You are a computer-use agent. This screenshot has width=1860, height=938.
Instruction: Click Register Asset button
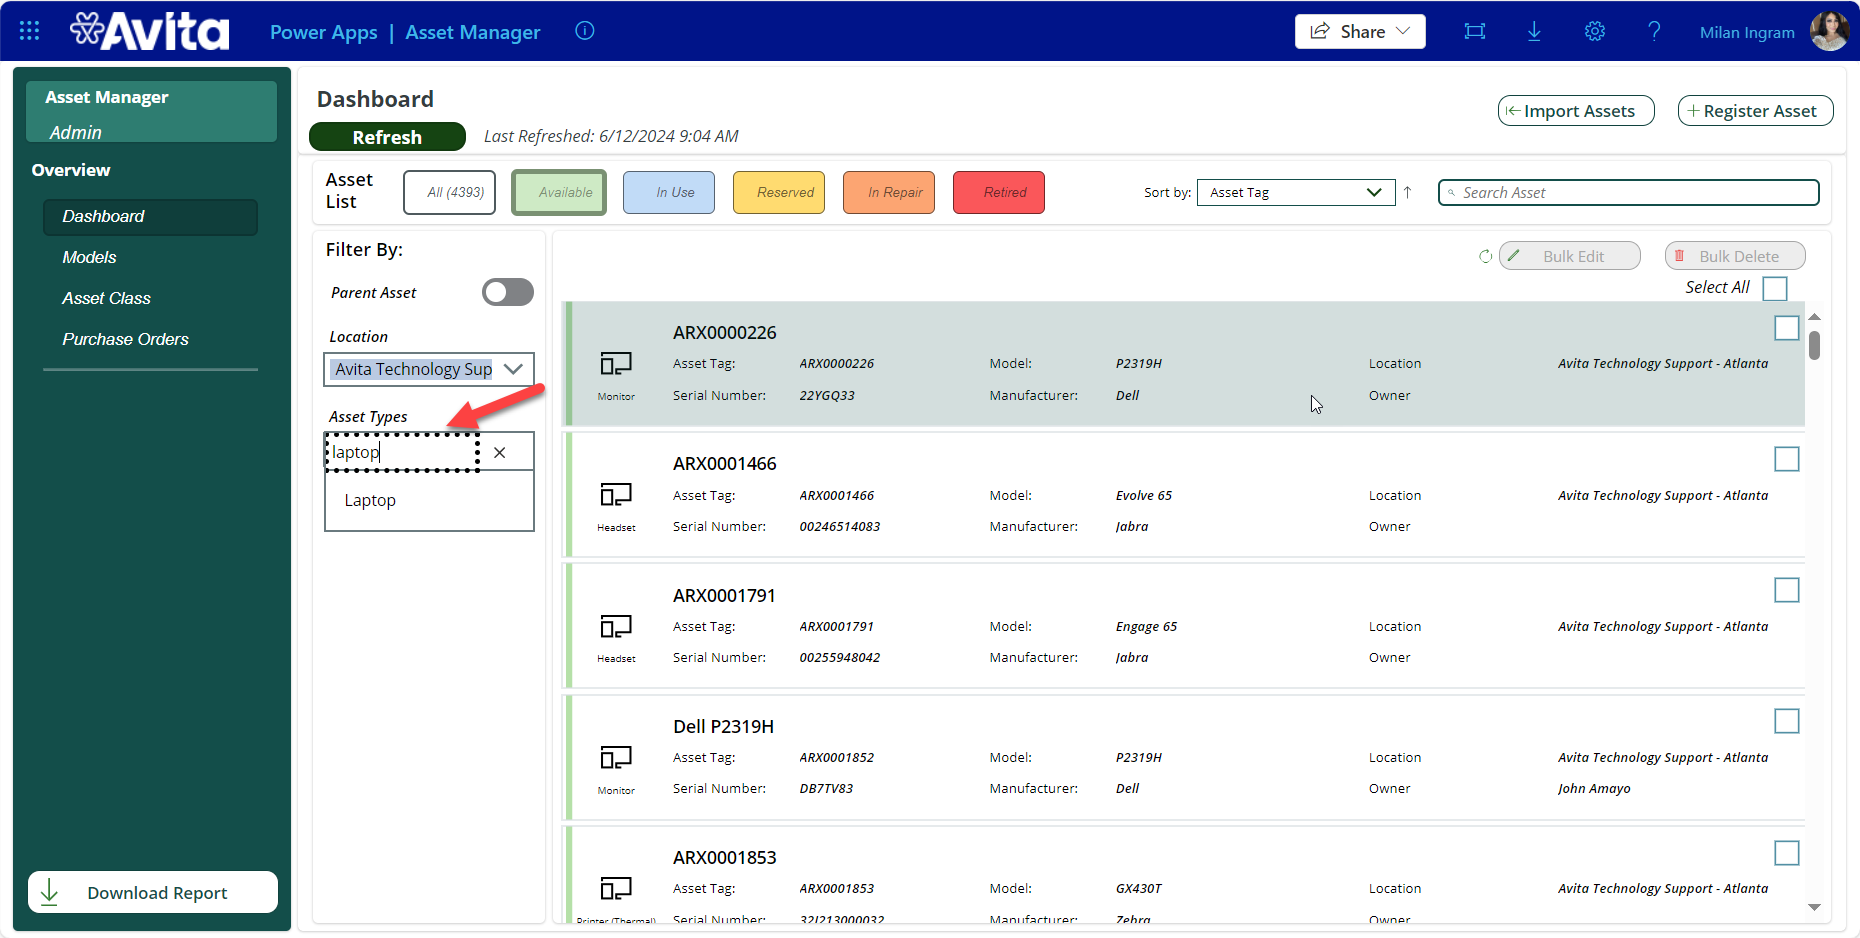[1755, 111]
